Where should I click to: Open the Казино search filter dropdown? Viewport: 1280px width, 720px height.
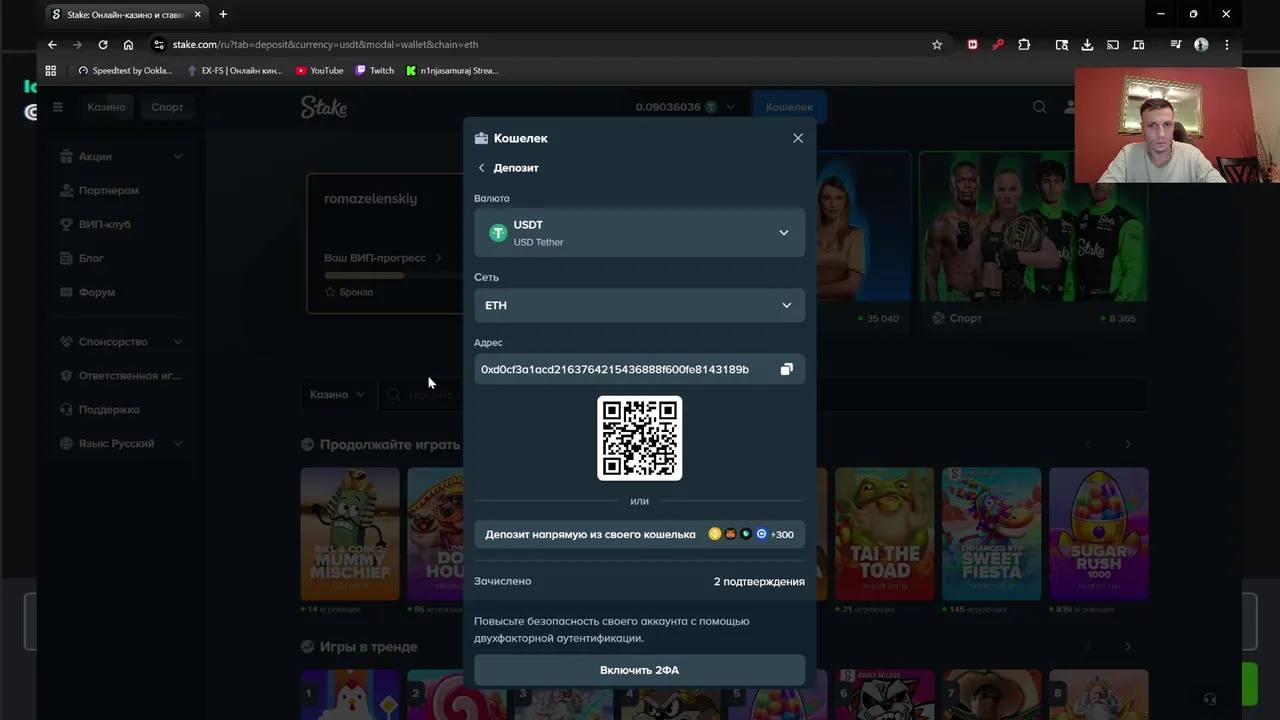pyautogui.click(x=337, y=395)
